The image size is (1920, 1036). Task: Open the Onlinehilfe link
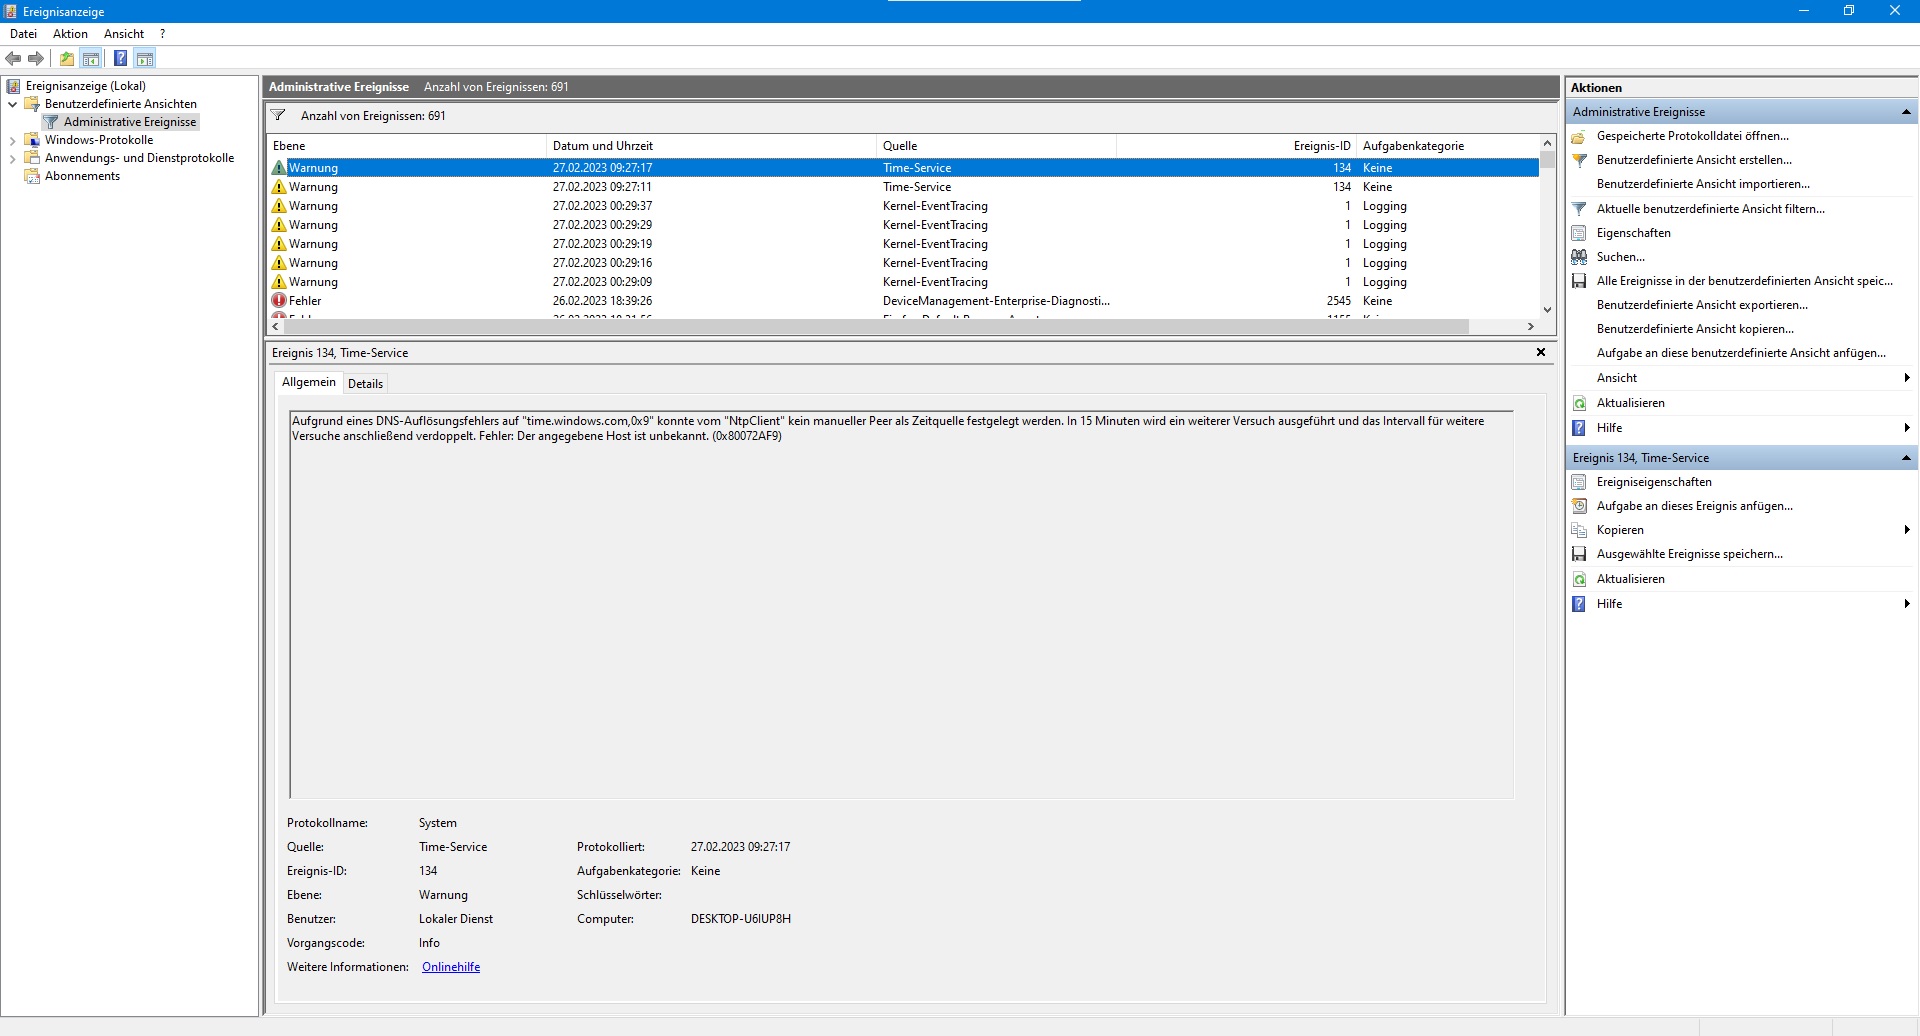click(x=451, y=967)
